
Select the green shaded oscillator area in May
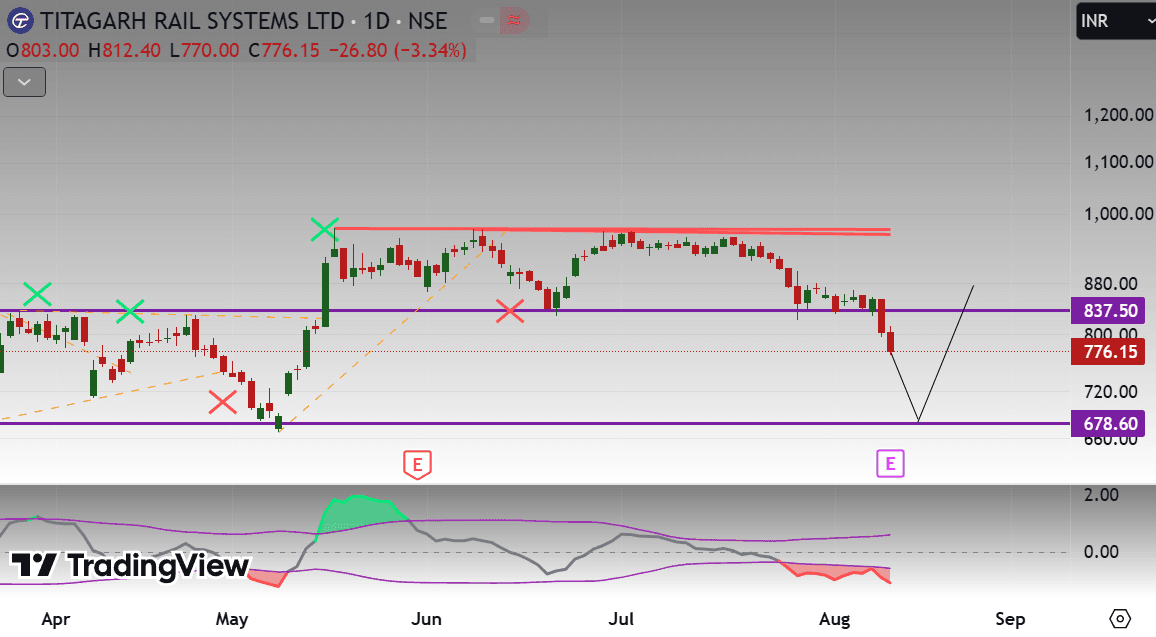361,512
